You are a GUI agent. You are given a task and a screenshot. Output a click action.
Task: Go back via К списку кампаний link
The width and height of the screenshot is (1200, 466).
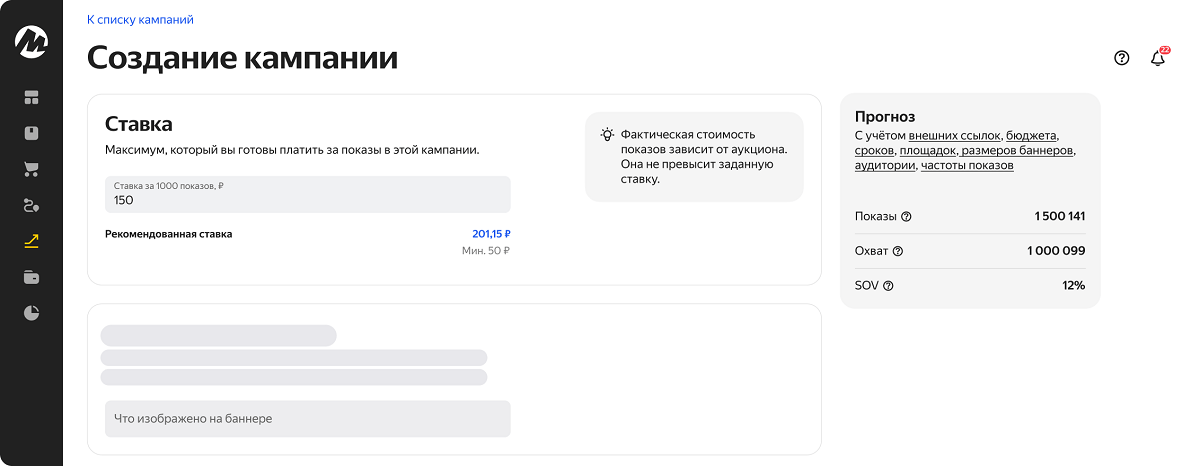pyautogui.click(x=140, y=19)
